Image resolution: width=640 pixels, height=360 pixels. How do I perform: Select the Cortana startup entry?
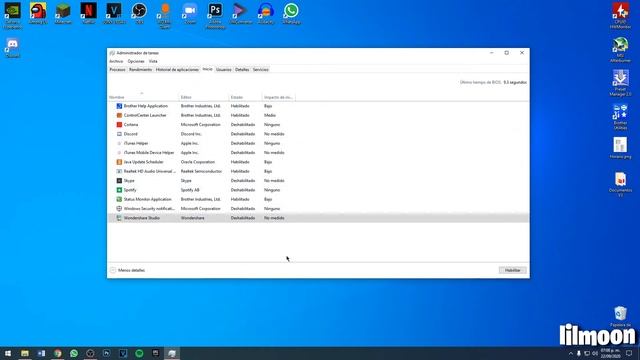(318, 125)
